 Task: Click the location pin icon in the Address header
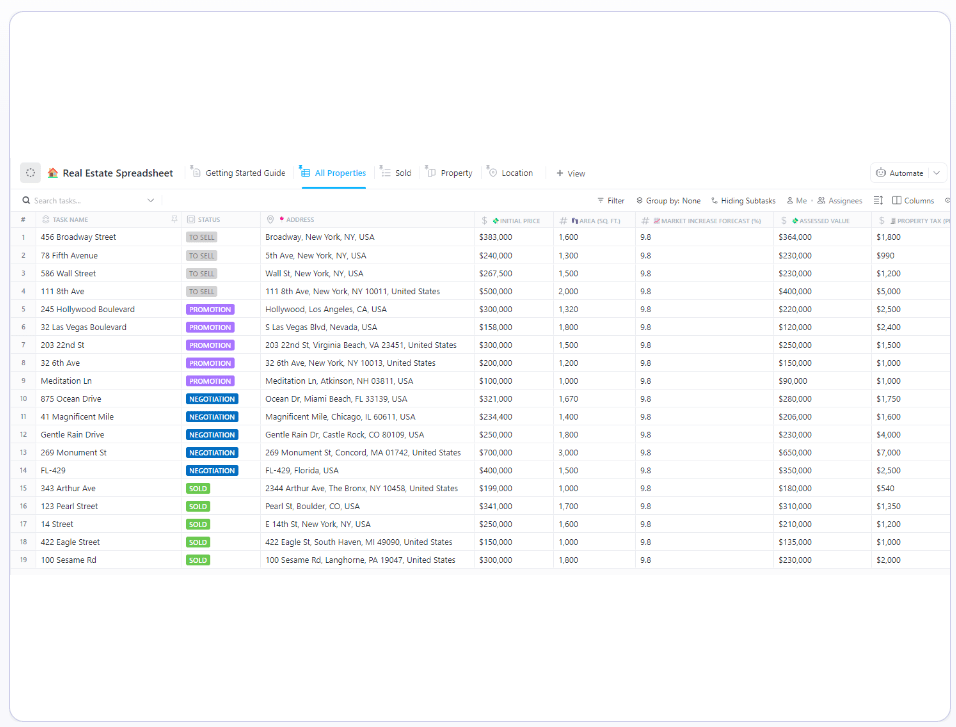(270, 219)
